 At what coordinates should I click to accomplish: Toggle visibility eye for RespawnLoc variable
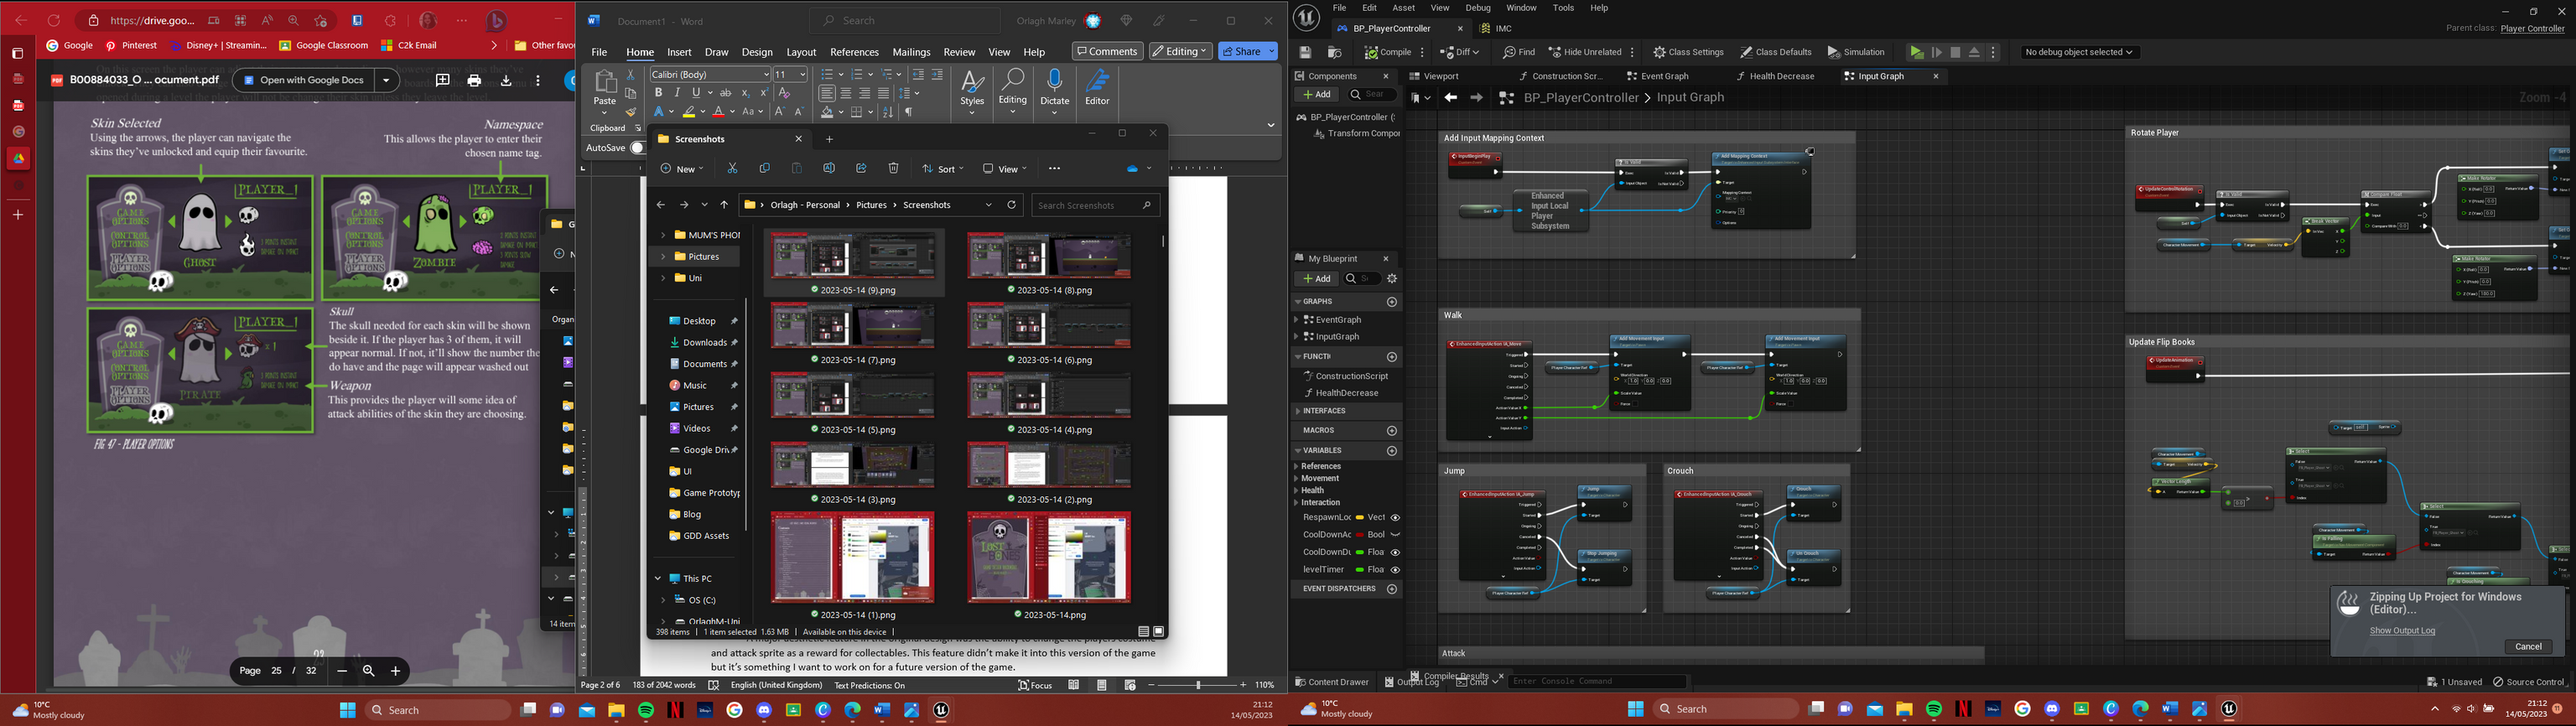click(1395, 518)
